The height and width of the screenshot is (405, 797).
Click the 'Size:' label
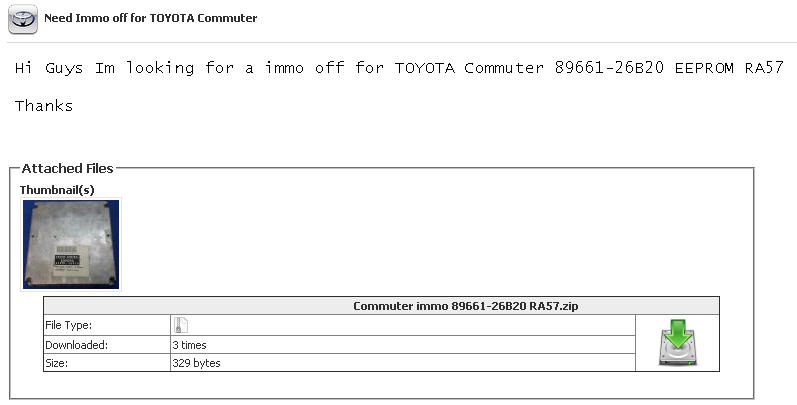59,363
